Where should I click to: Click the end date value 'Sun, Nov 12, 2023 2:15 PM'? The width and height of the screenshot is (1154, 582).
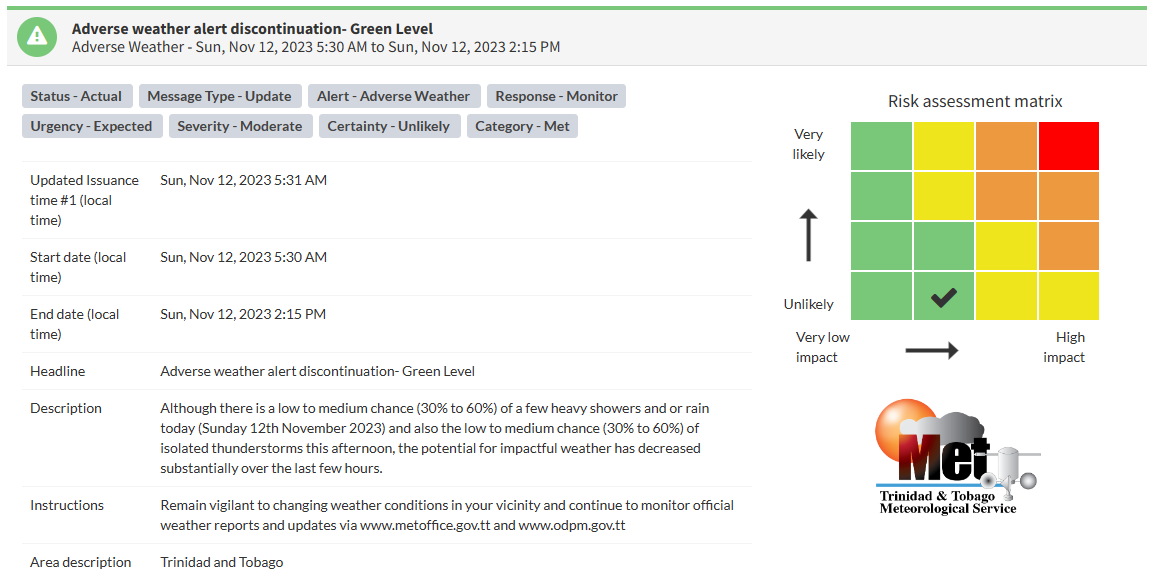pos(243,314)
